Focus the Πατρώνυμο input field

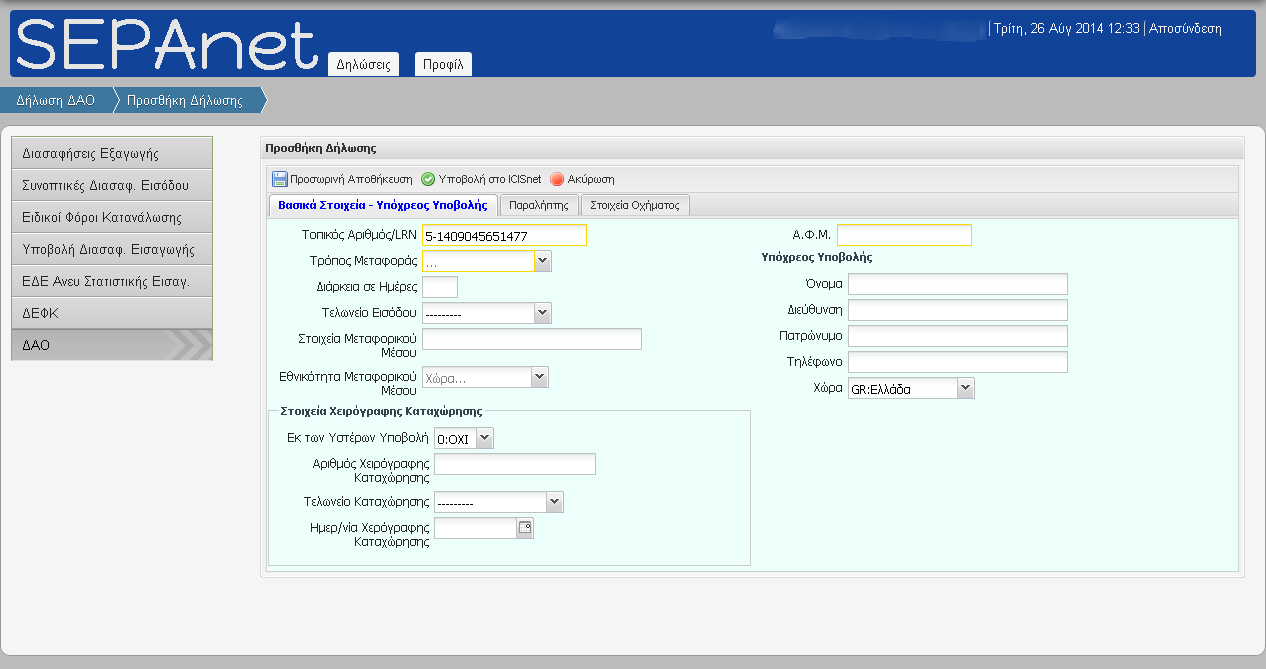[958, 336]
